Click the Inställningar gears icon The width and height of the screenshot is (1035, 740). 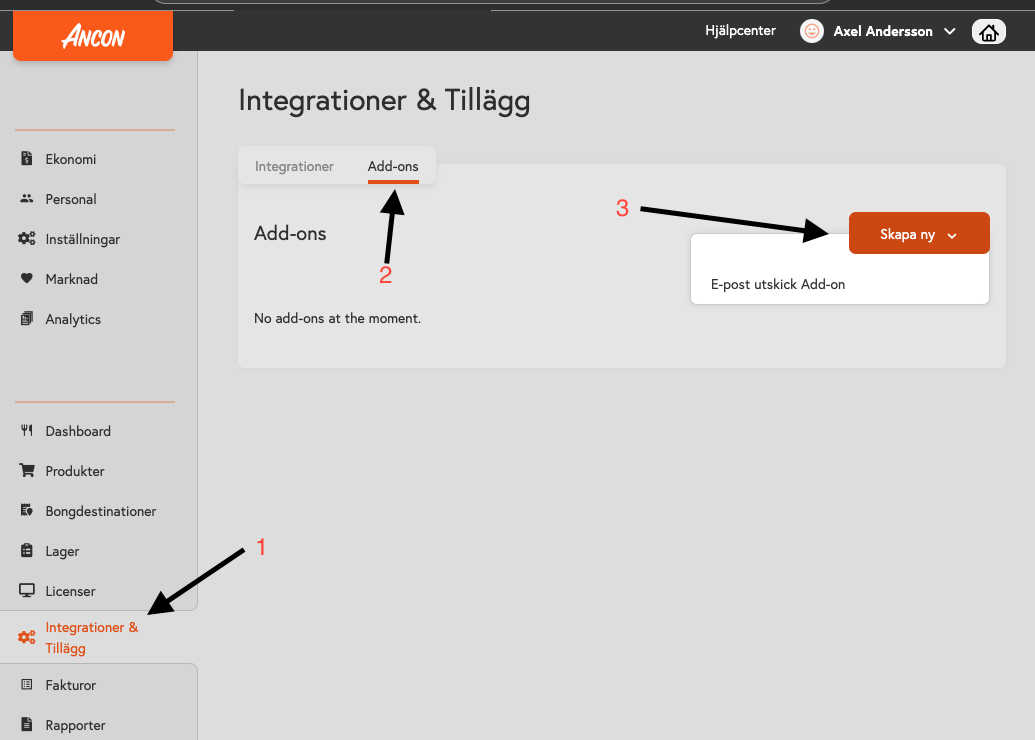pos(27,239)
